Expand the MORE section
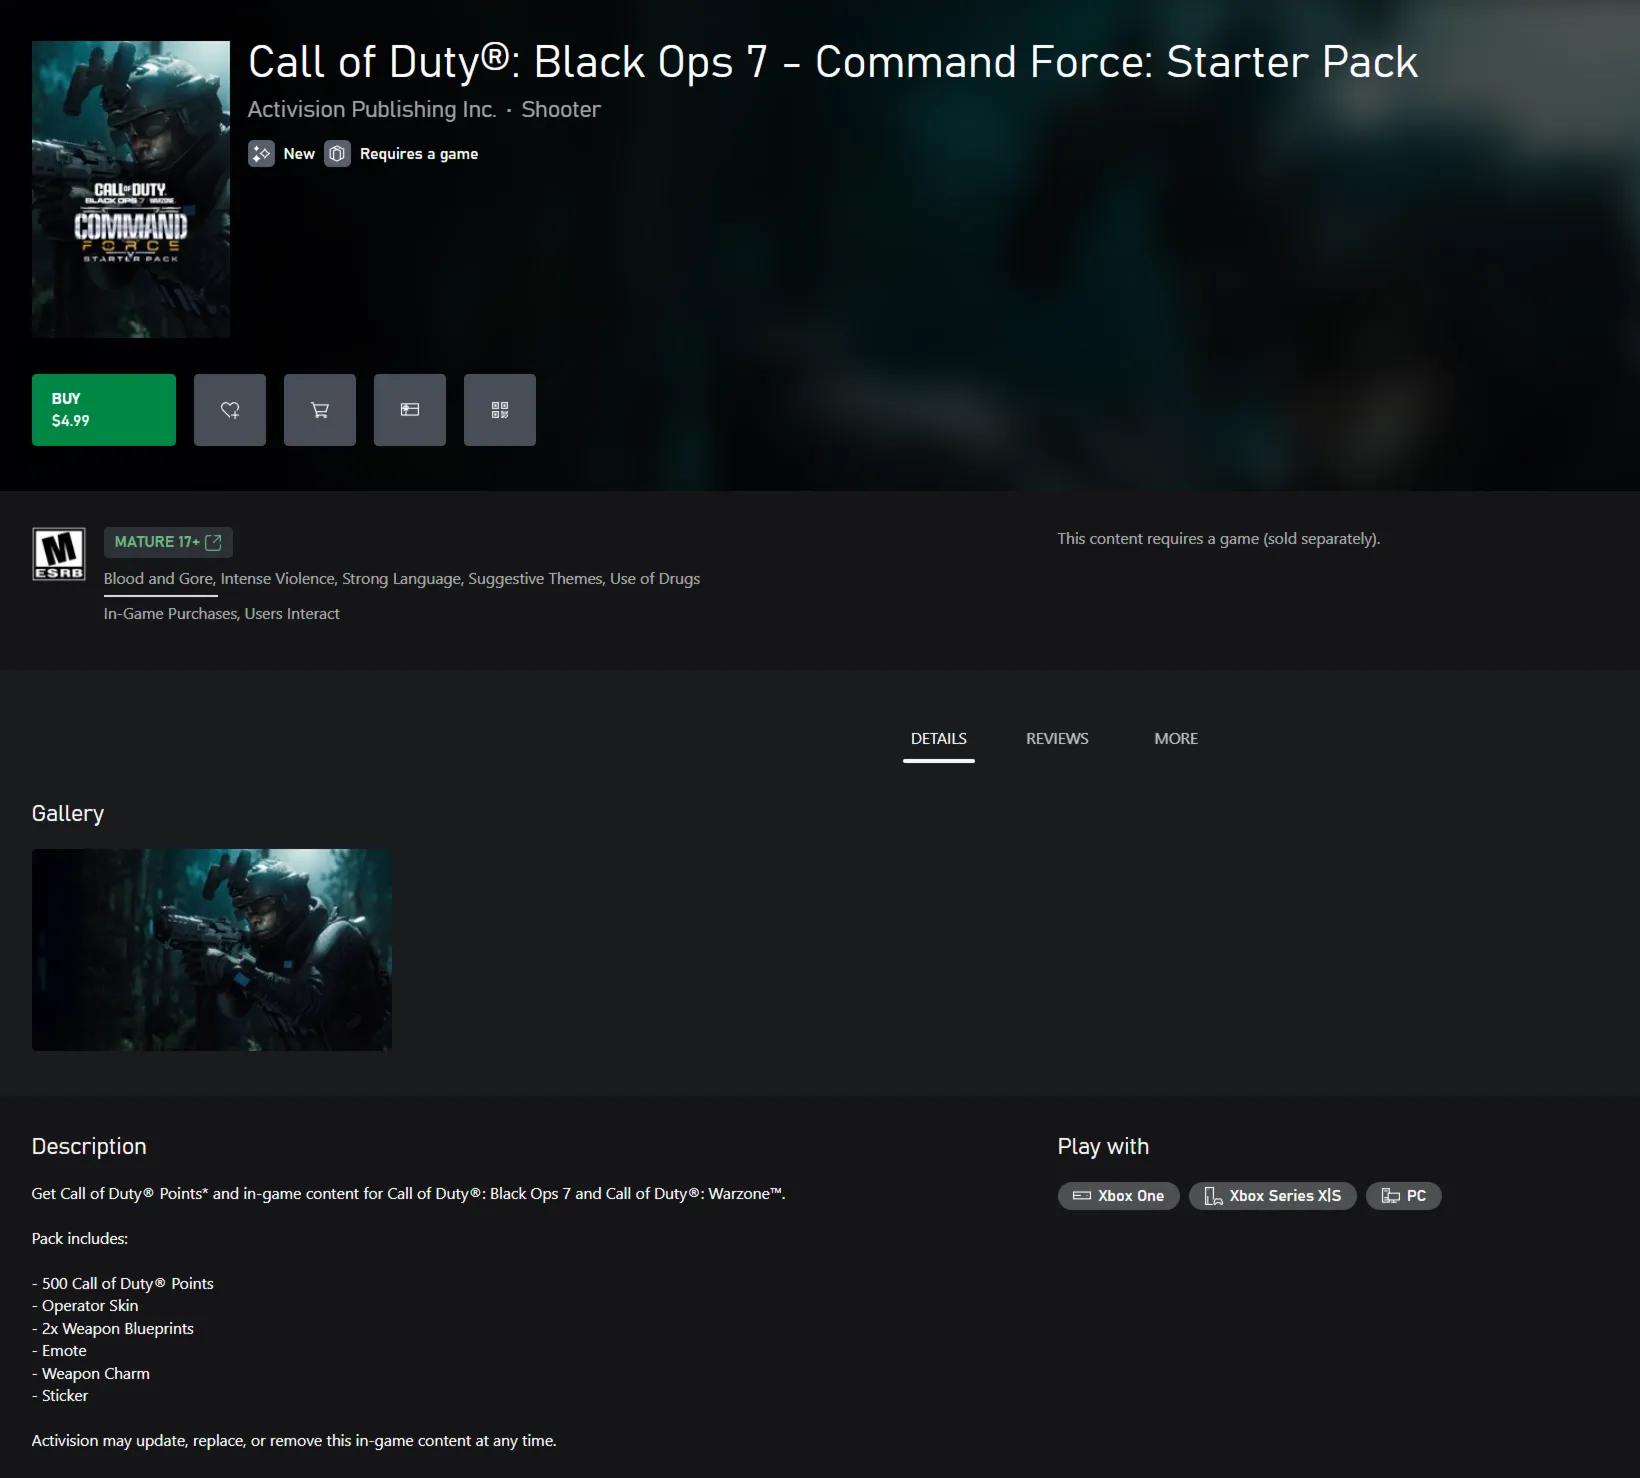The image size is (1640, 1478). point(1175,738)
